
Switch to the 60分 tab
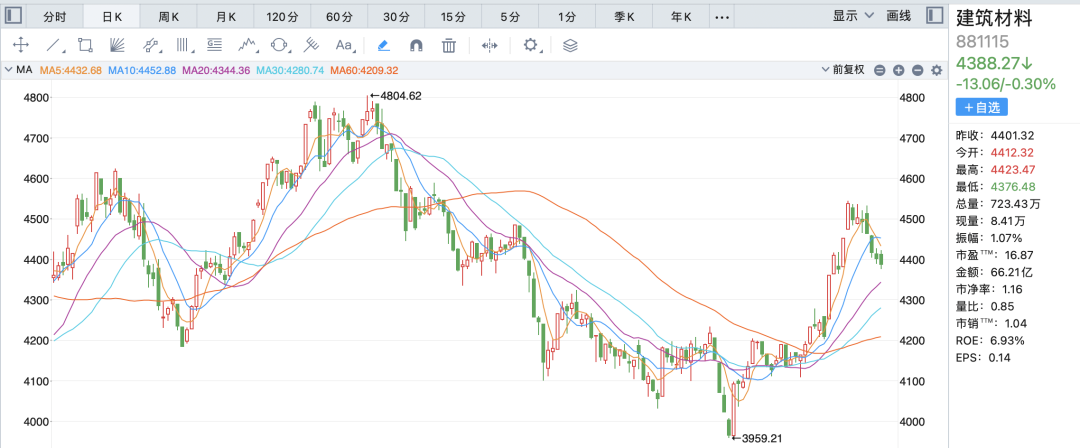(340, 16)
